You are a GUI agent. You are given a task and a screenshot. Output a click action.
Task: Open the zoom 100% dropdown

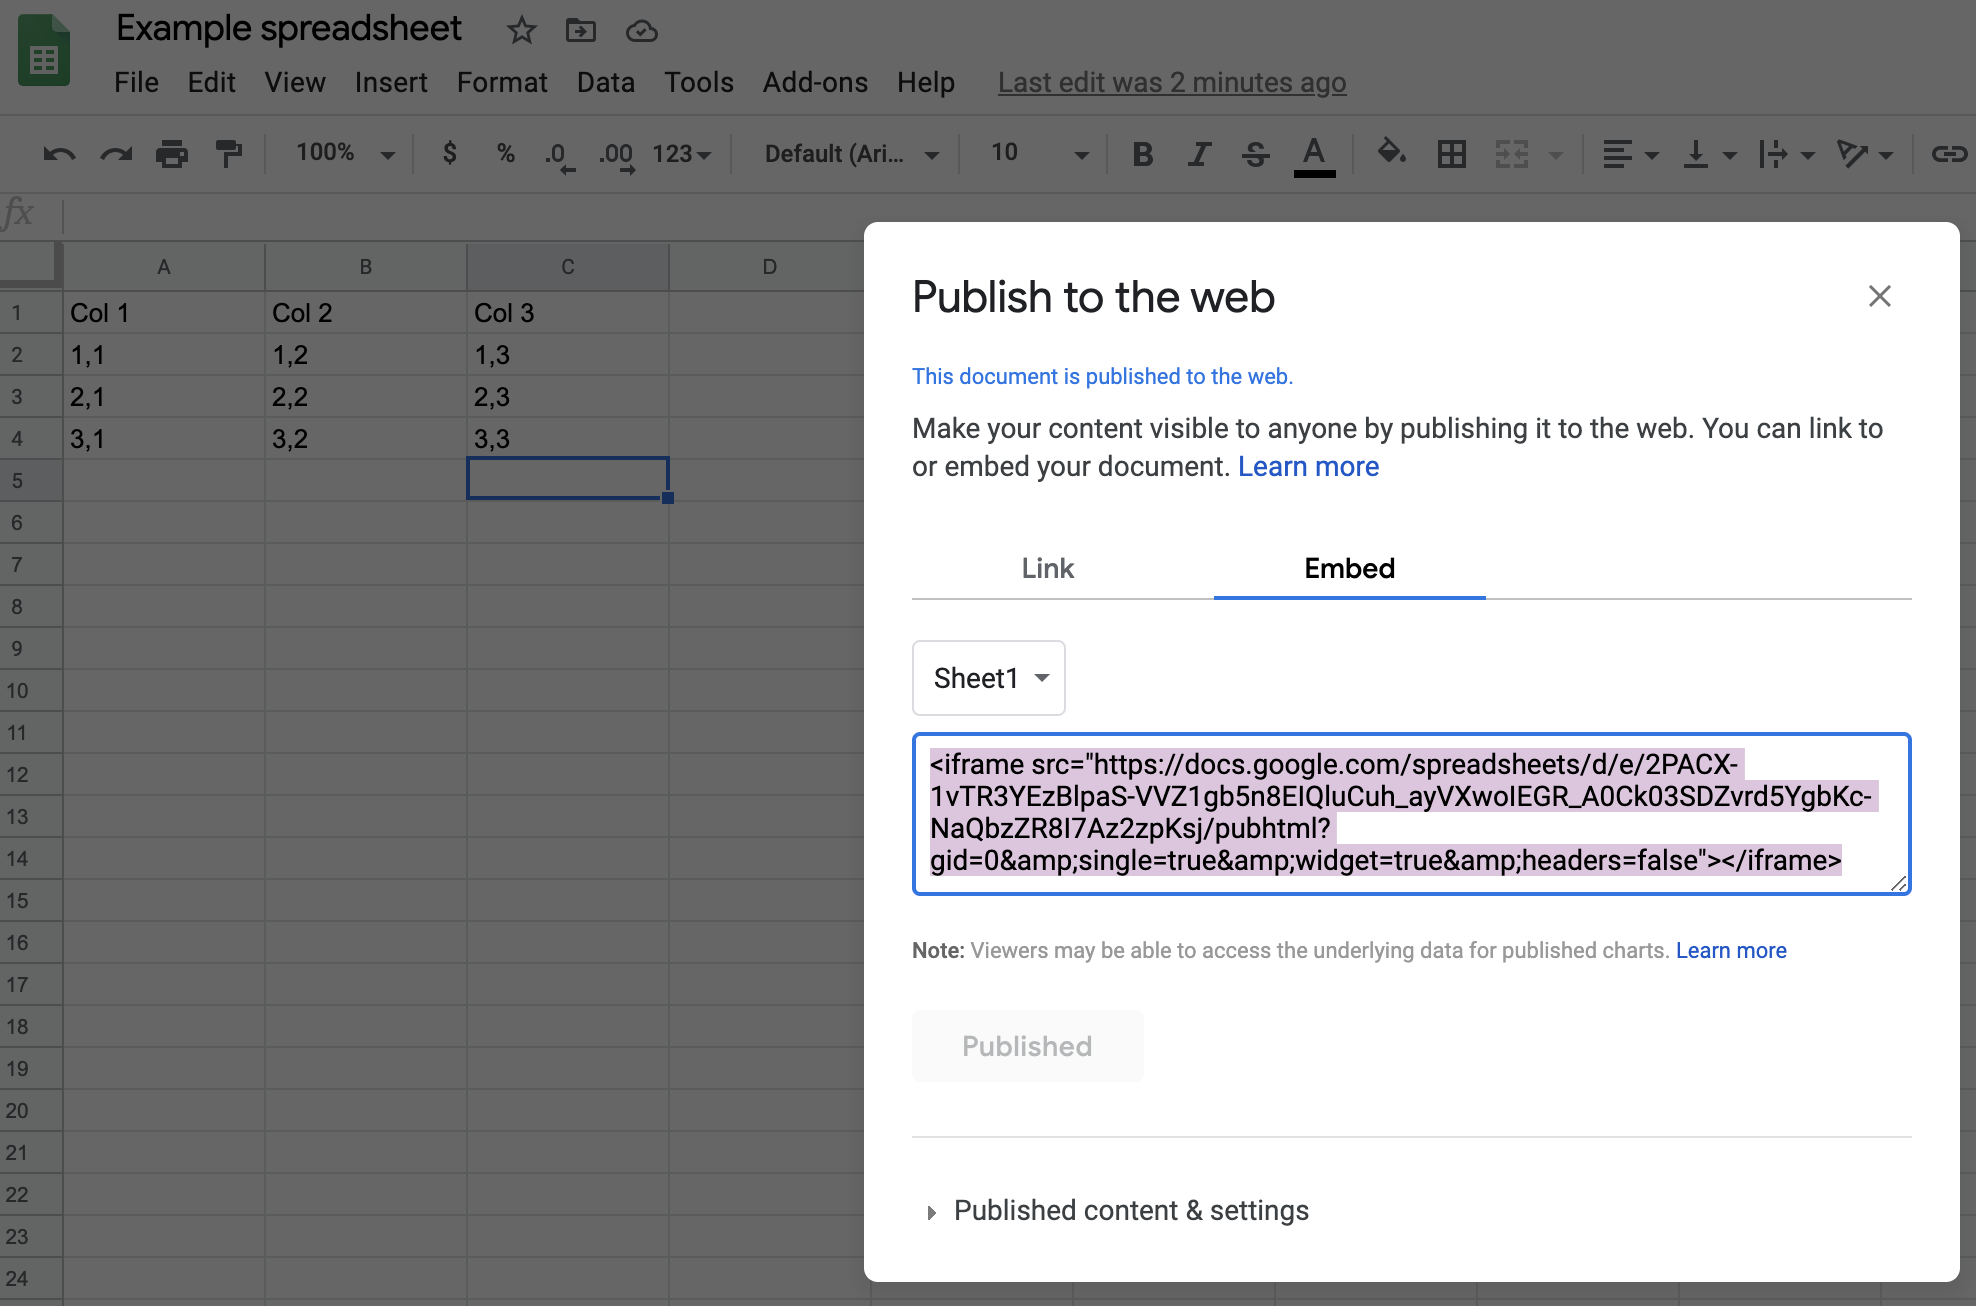(345, 153)
